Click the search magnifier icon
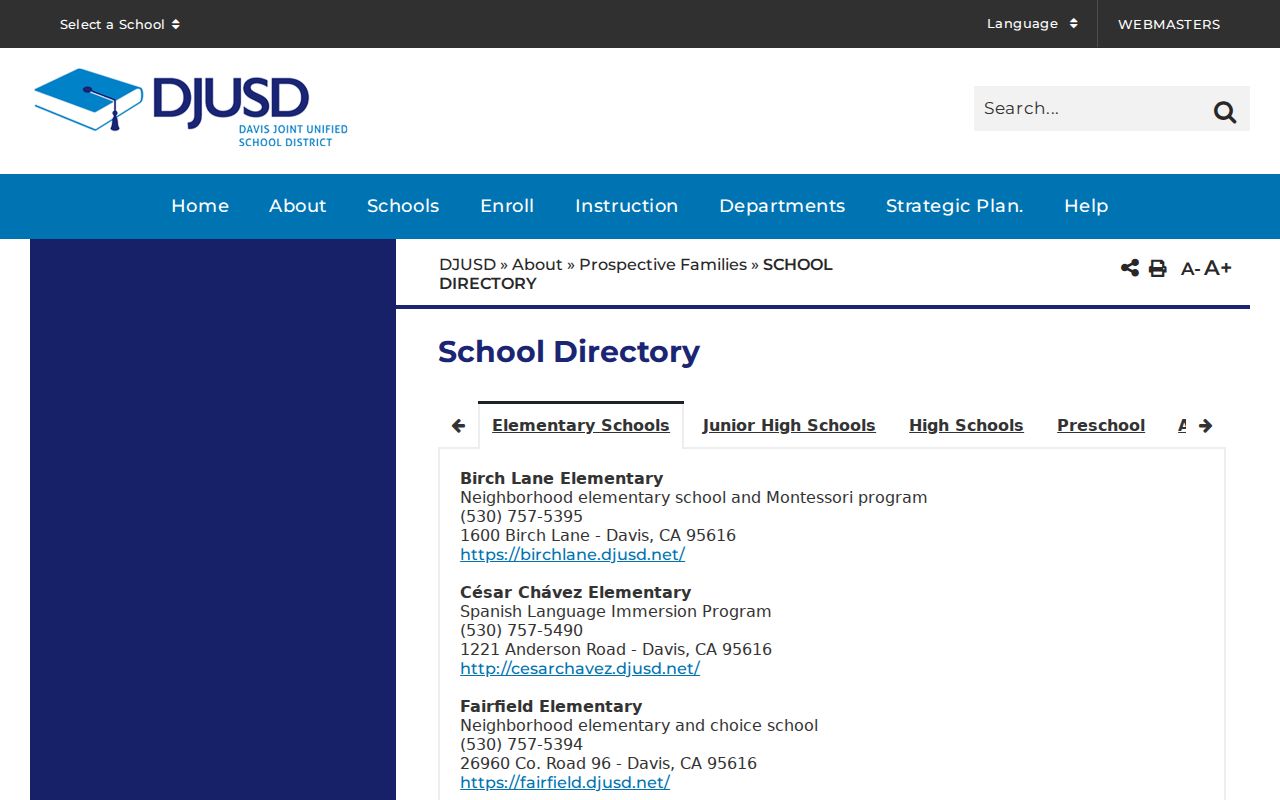The height and width of the screenshot is (800, 1280). tap(1225, 112)
